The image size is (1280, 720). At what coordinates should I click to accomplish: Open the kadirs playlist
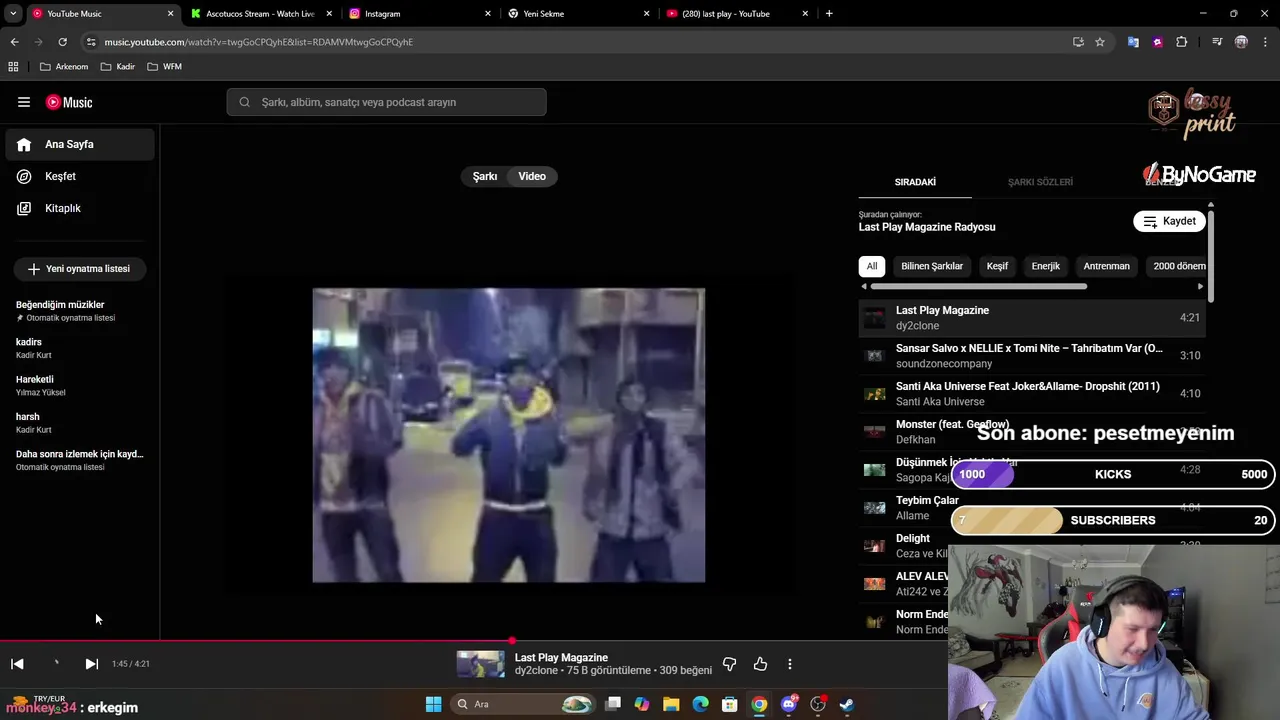80,348
